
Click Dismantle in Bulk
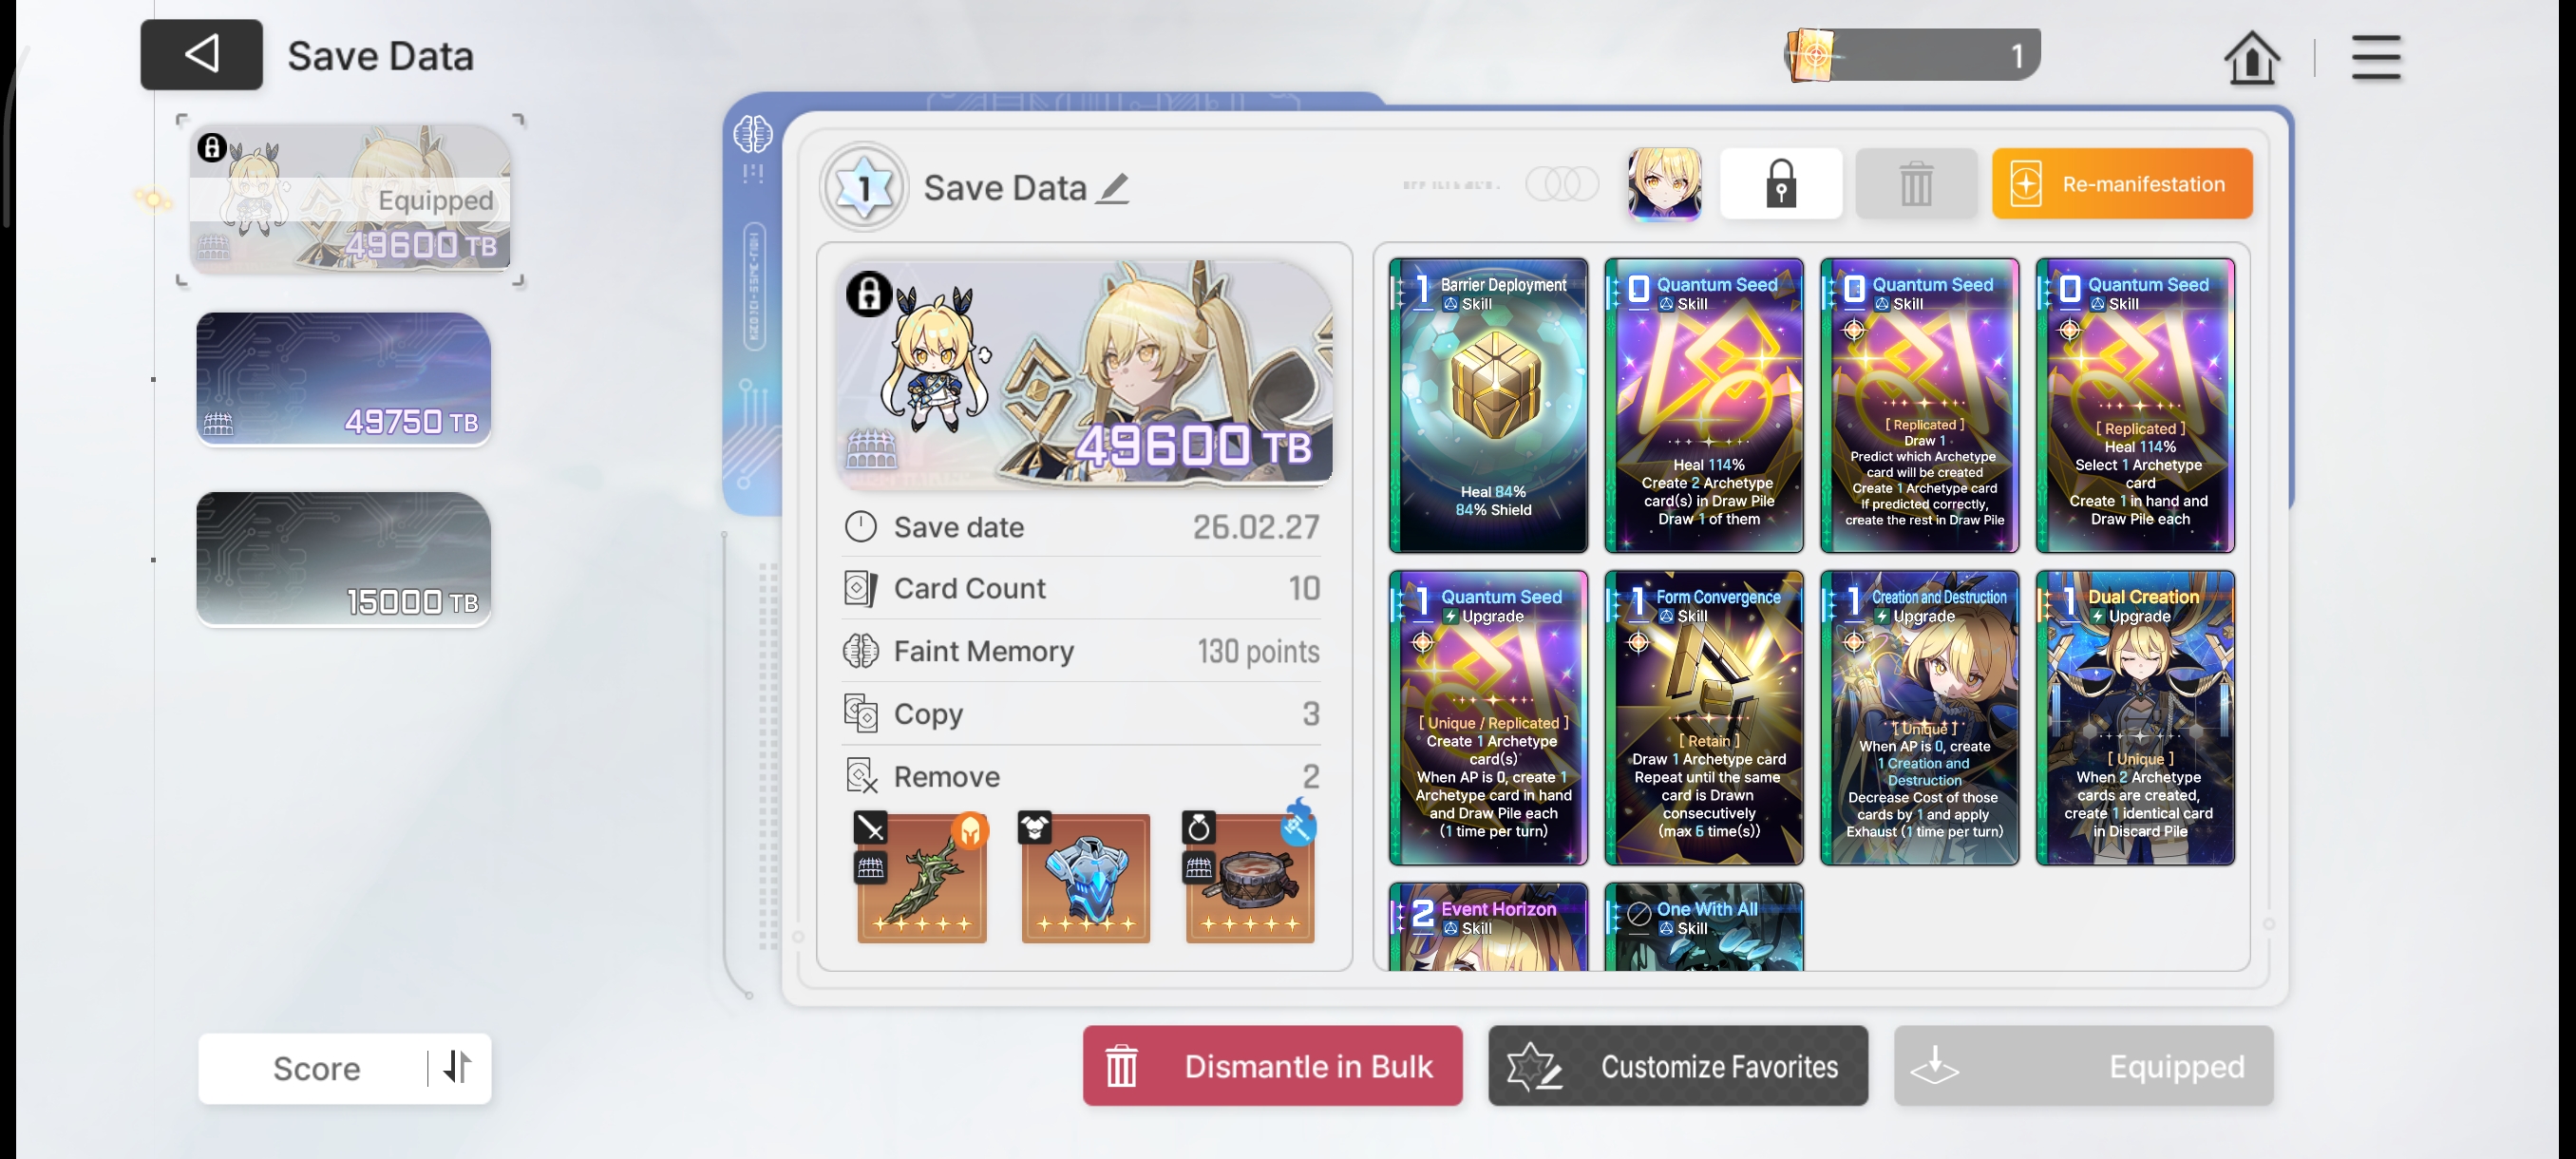(1272, 1066)
